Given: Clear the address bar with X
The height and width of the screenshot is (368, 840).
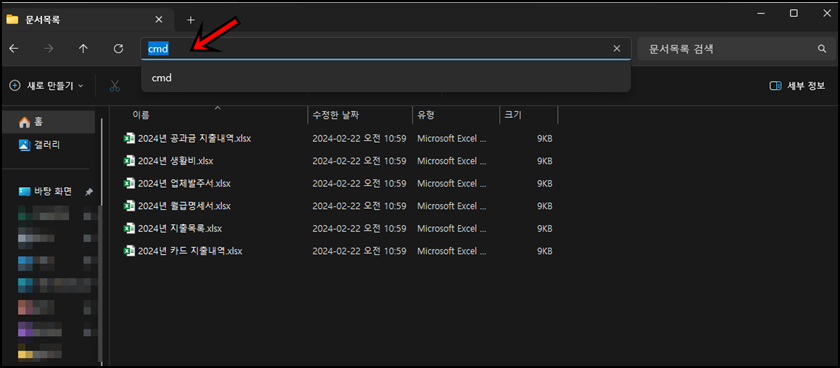Looking at the screenshot, I should [617, 49].
